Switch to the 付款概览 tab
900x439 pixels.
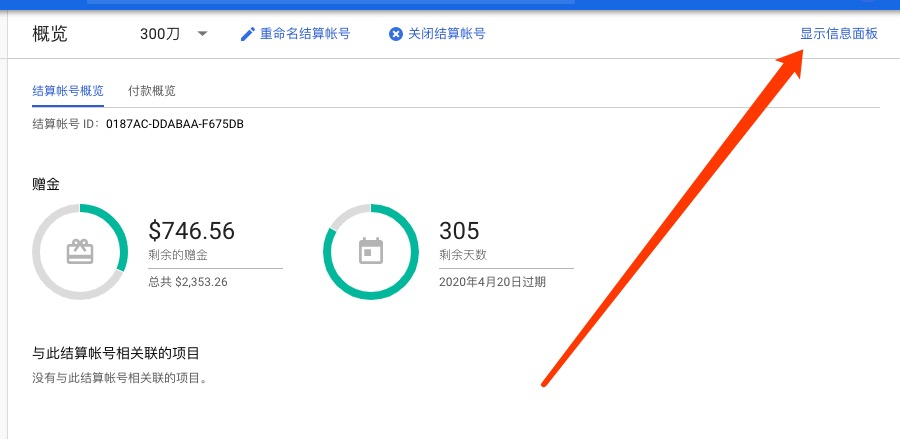[x=152, y=91]
